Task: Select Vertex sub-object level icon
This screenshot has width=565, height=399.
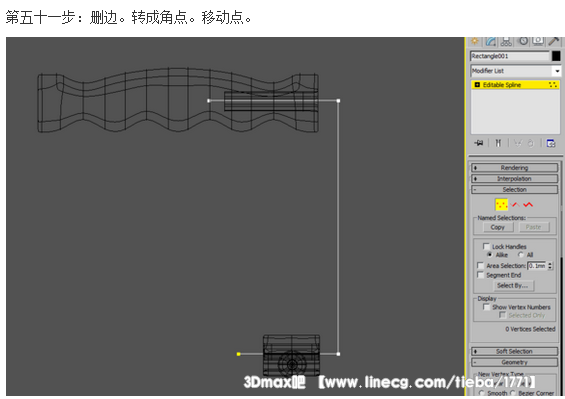Action: click(501, 205)
